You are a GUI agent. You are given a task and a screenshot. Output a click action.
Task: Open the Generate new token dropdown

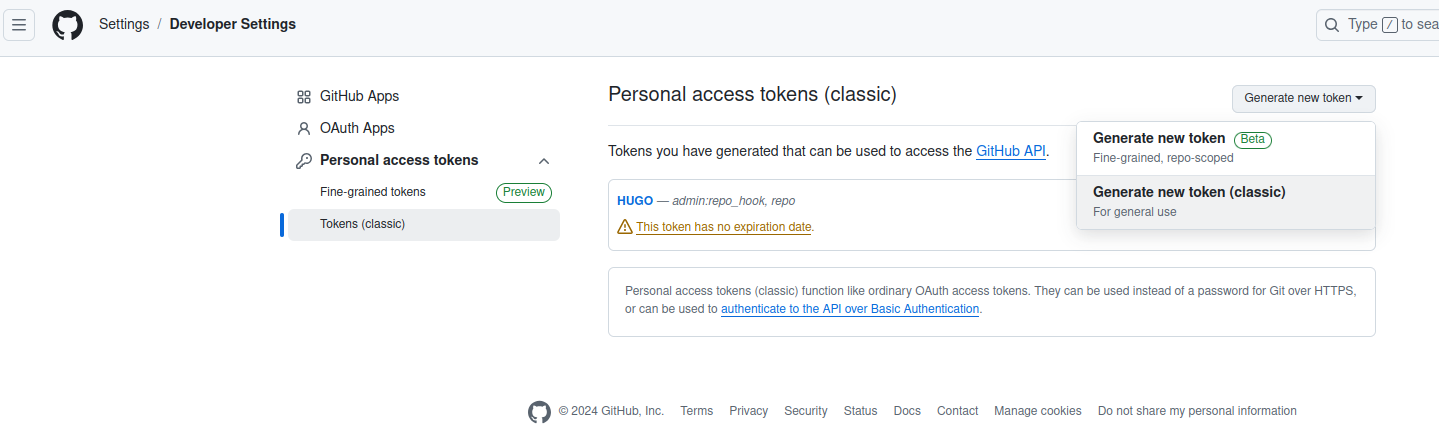tap(1304, 98)
